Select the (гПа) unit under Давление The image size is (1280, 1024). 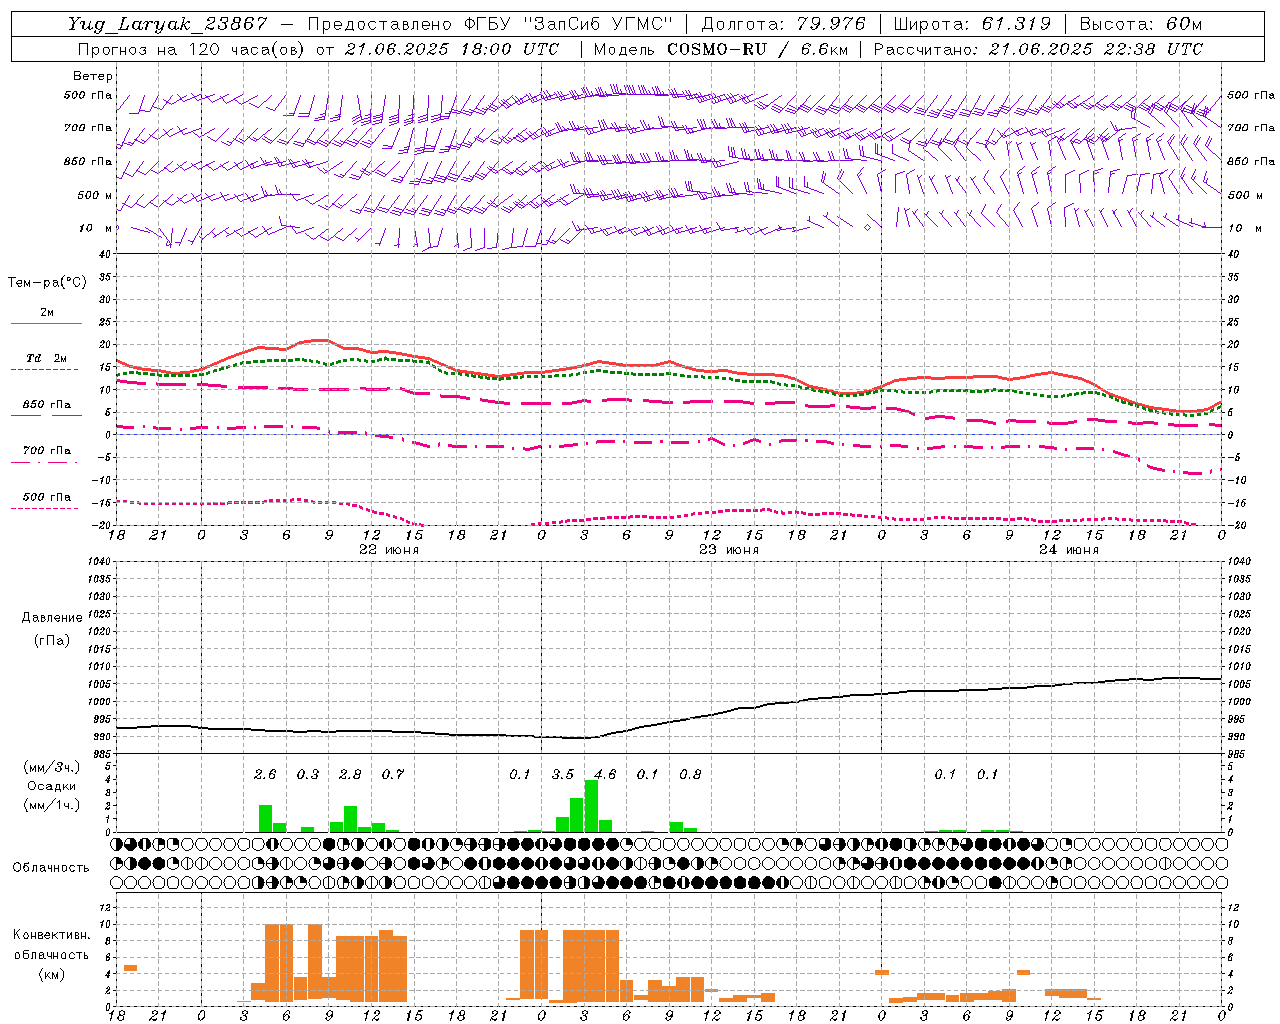pos(52,640)
